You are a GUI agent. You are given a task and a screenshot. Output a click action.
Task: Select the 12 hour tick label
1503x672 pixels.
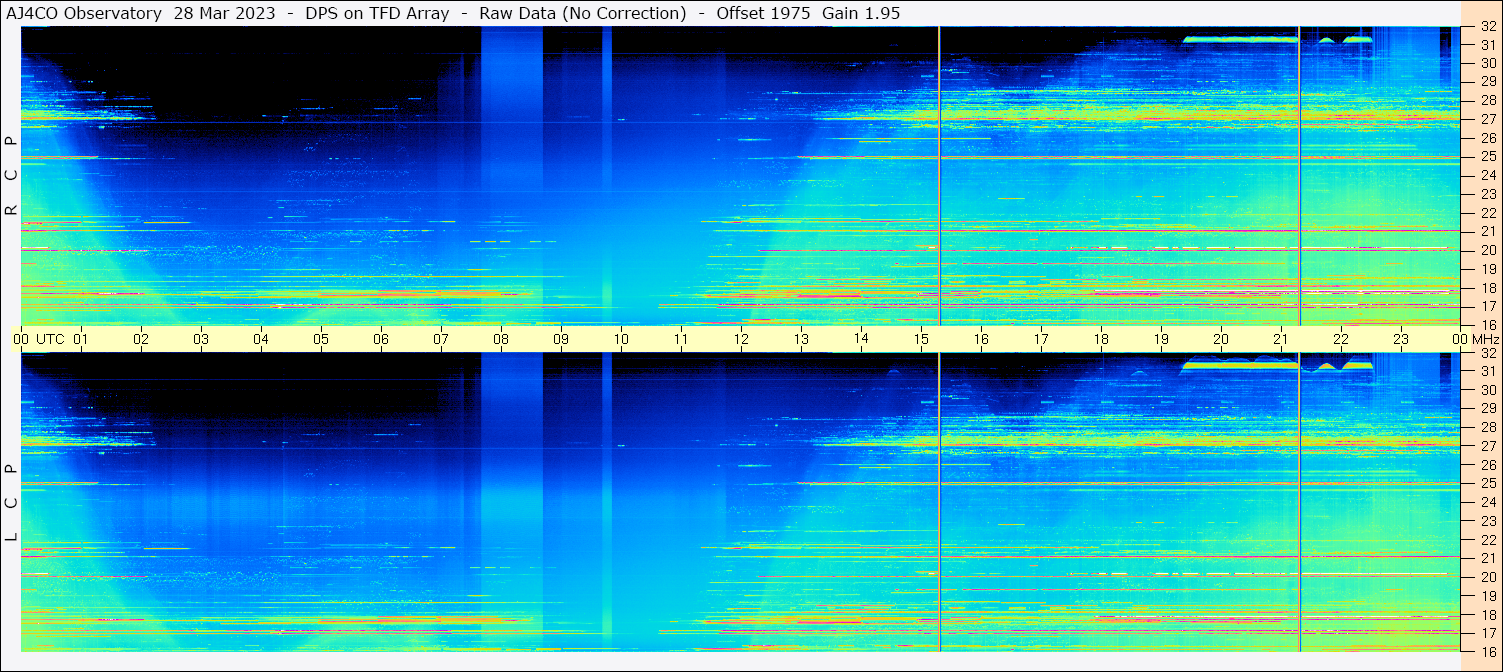[741, 339]
